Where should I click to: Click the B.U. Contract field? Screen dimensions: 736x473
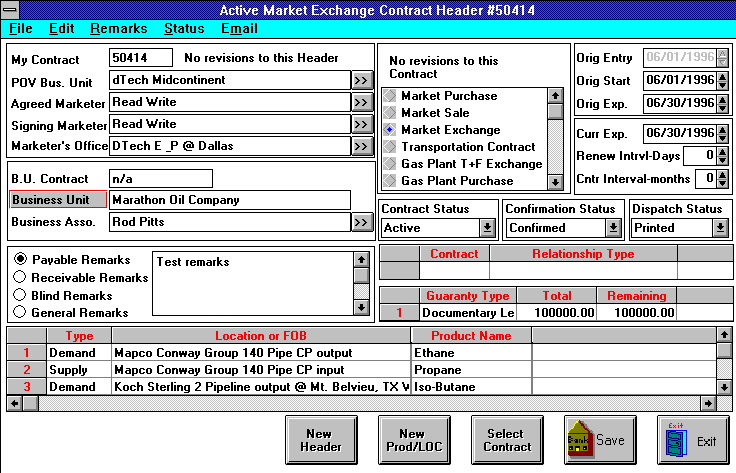point(161,179)
